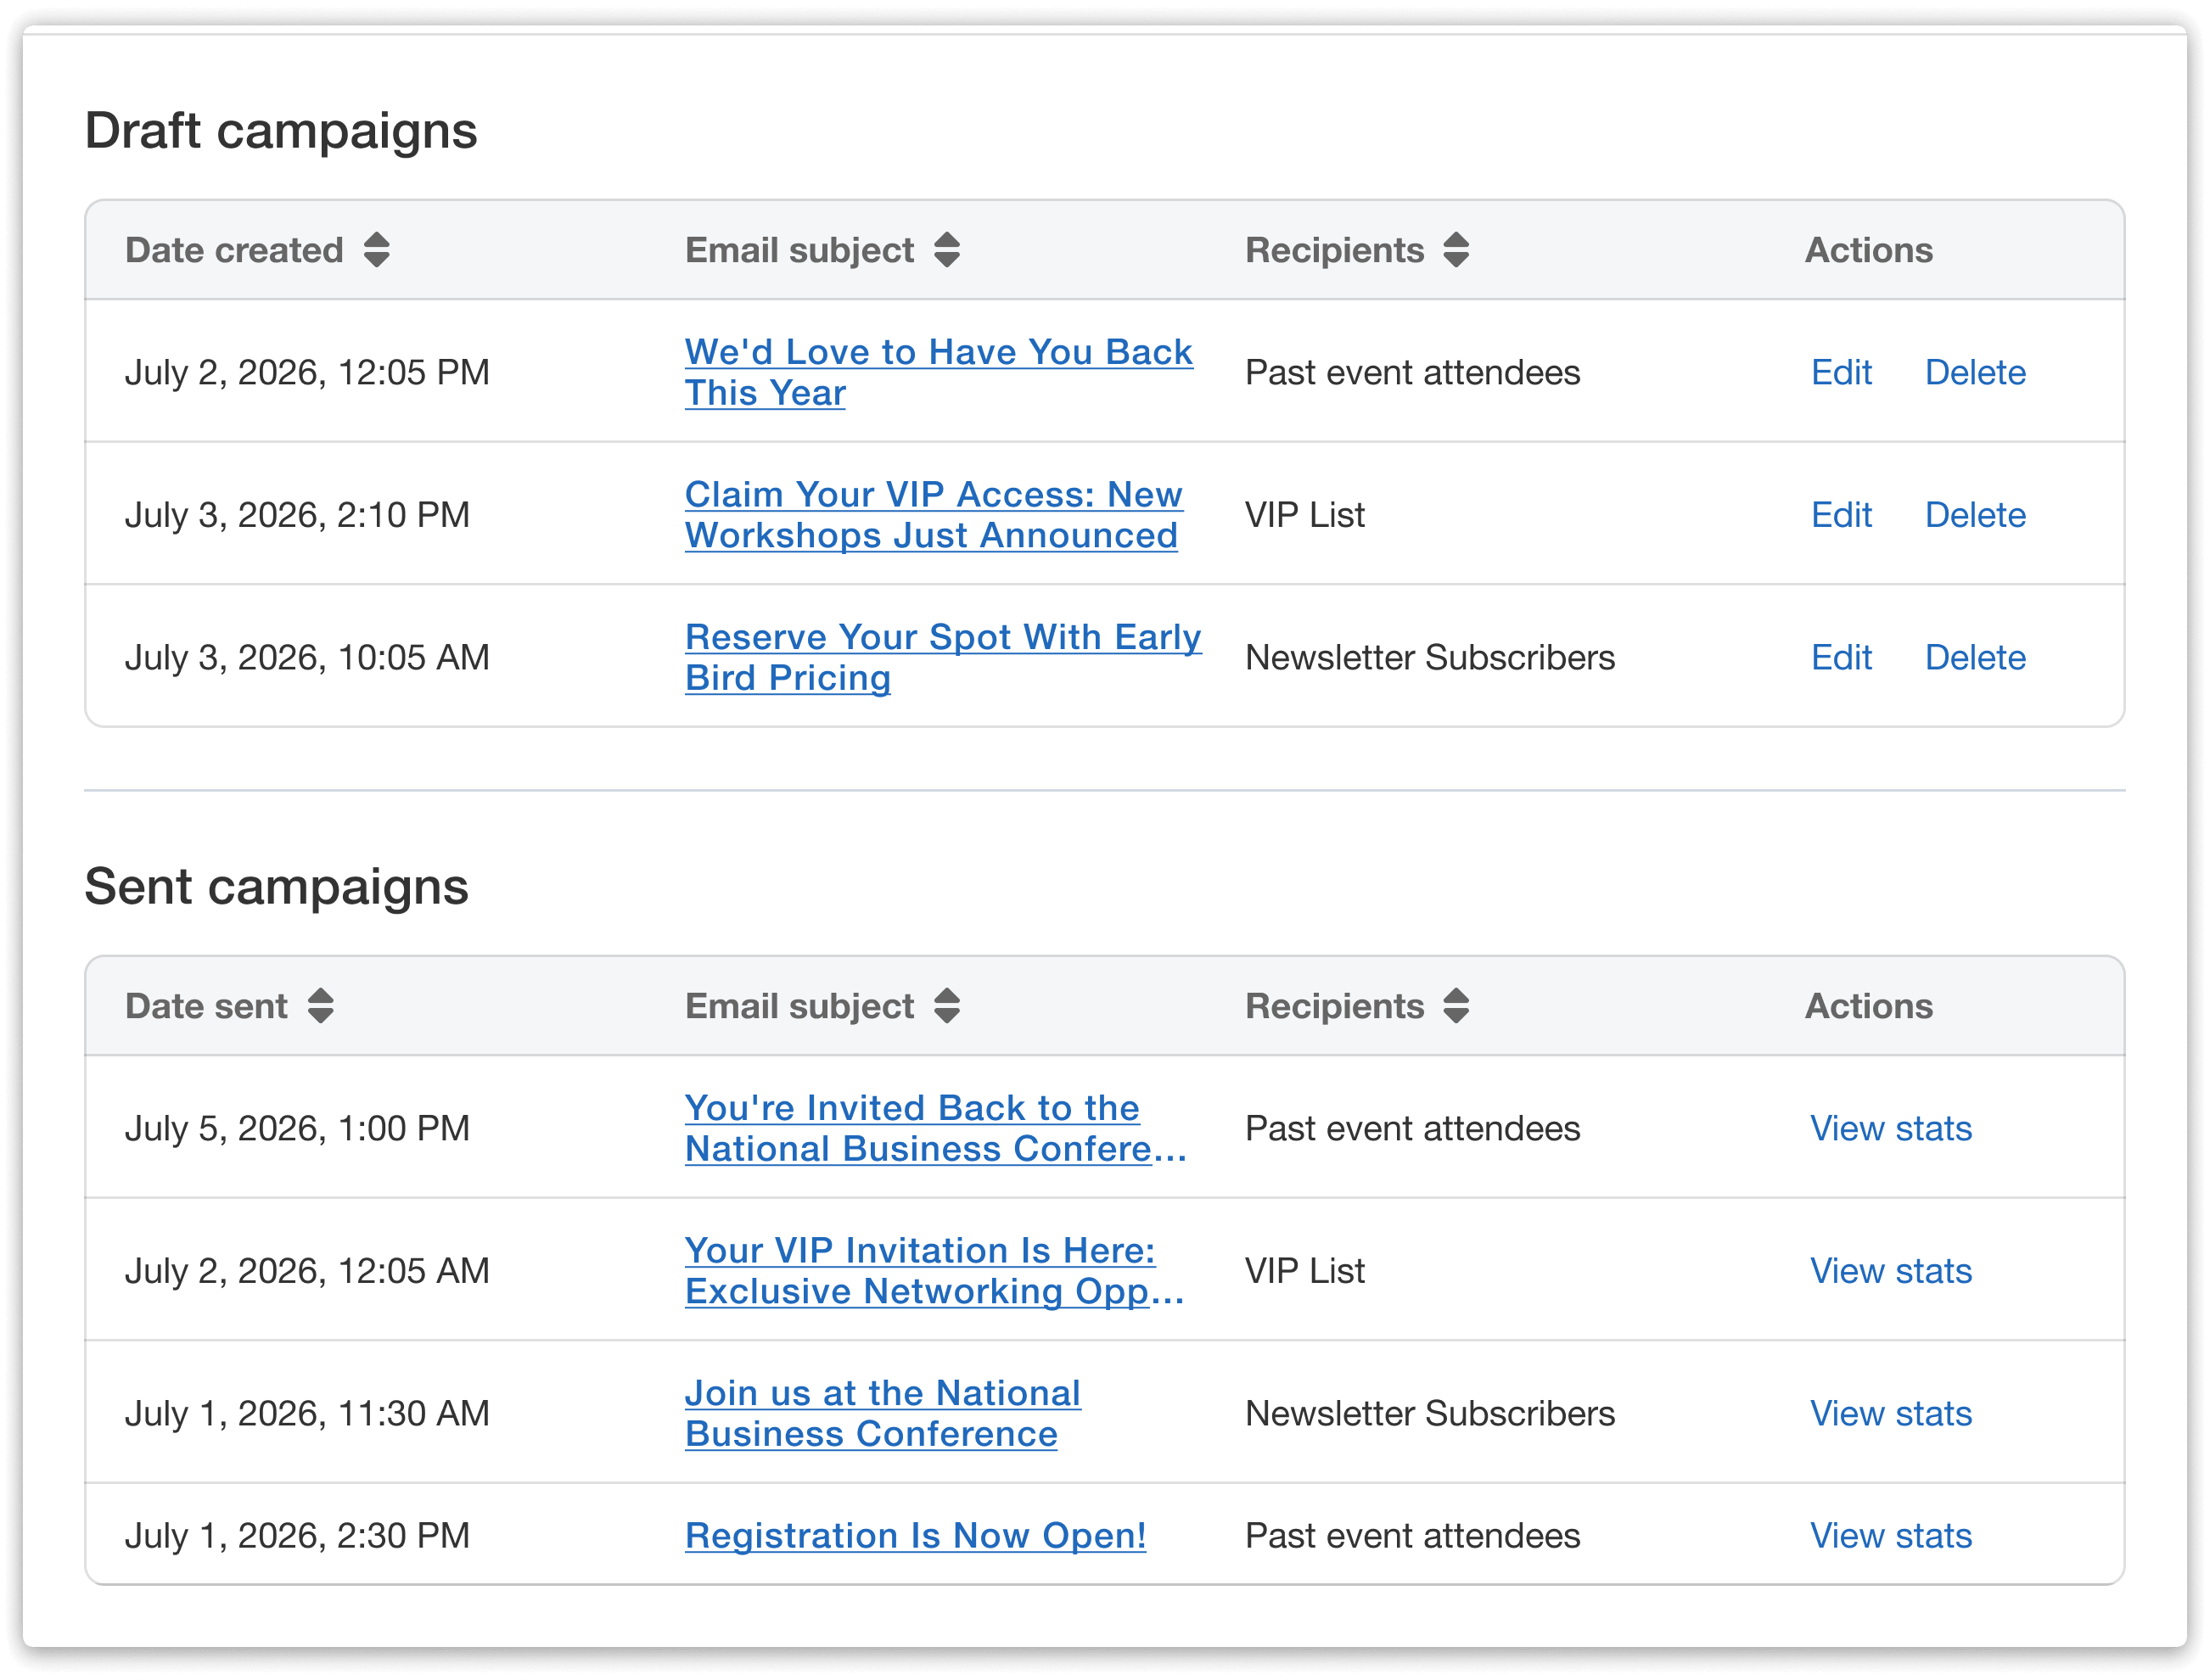Image resolution: width=2210 pixels, height=1680 pixels.
Task: Open 'You're Invited Back' sent campaign
Action: 936,1128
